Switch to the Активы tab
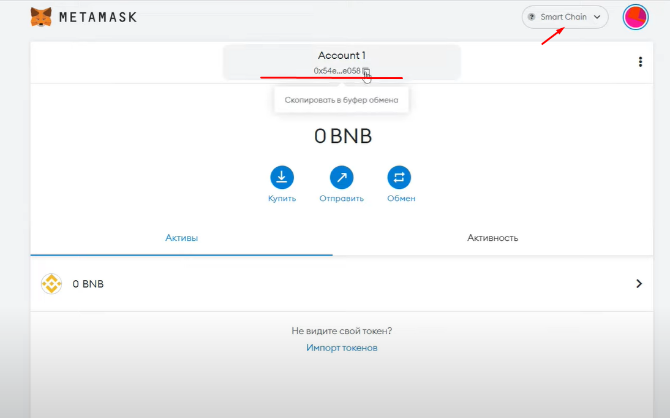Image resolution: width=670 pixels, height=418 pixels. click(182, 238)
